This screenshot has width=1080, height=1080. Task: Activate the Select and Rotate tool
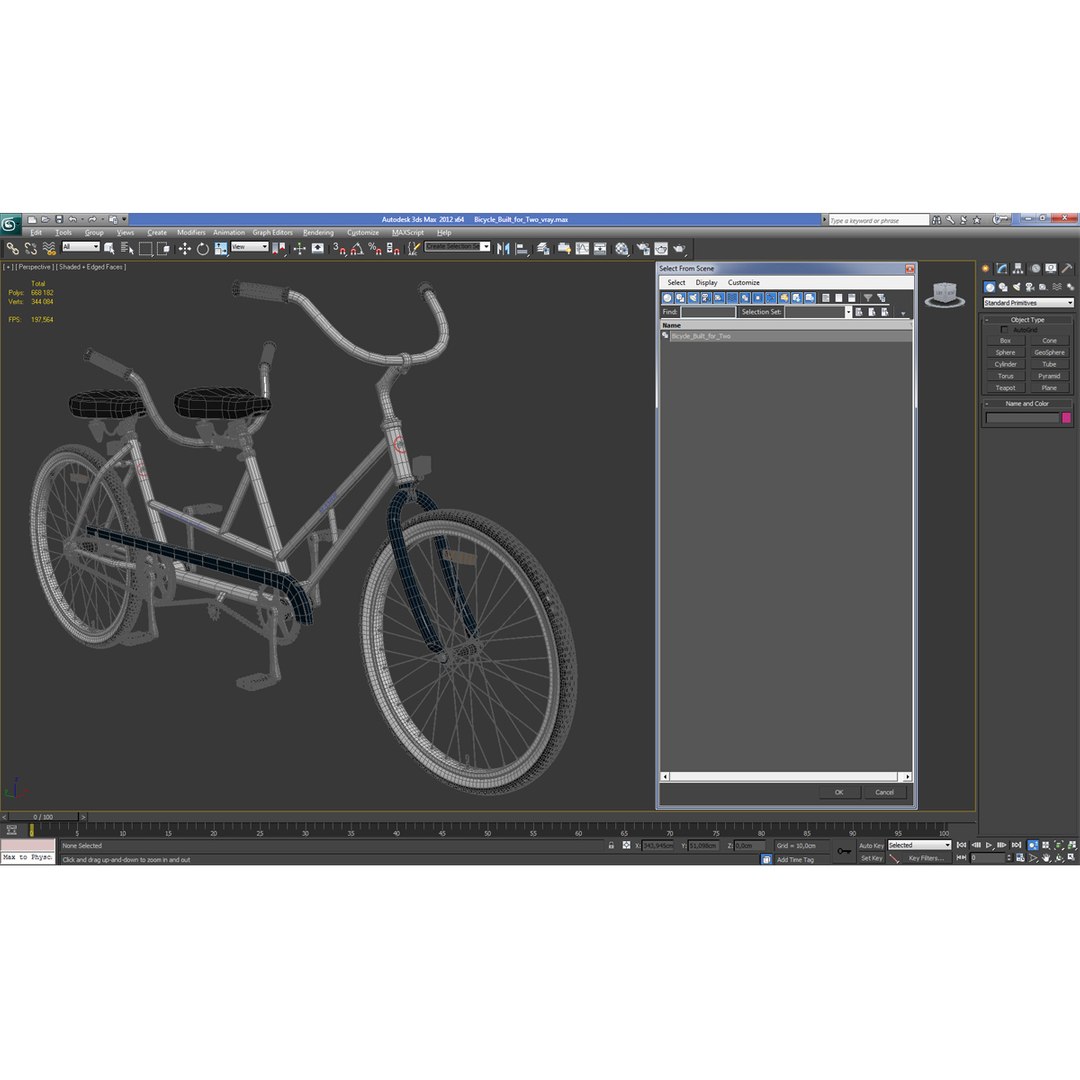[x=202, y=249]
